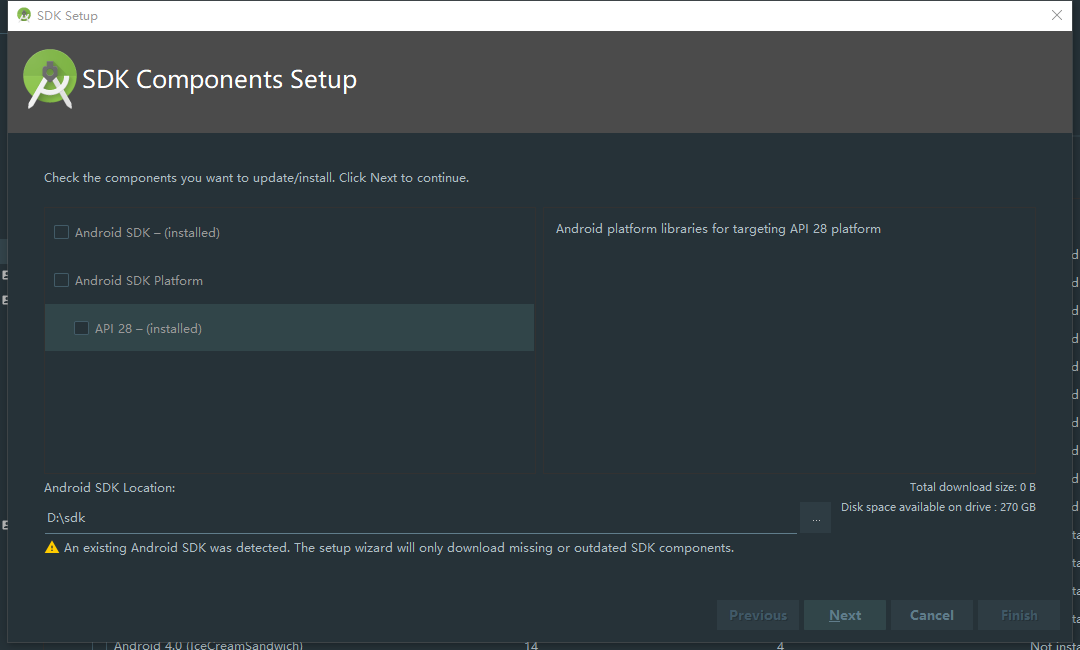Open the SDK location browser via the "..." button
Screen dimensions: 1080x650
click(815, 517)
